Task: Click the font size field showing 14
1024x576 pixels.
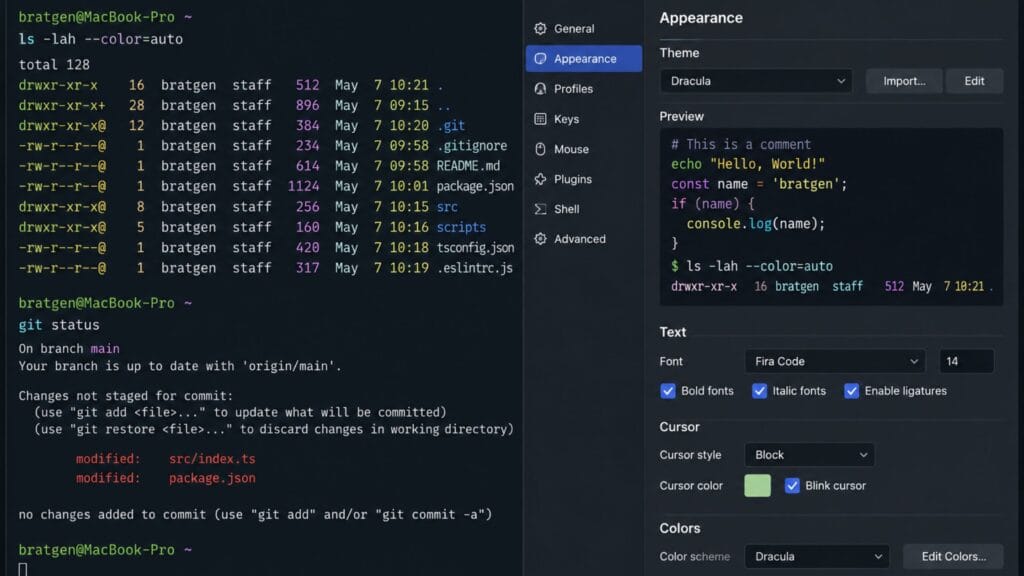Action: pyautogui.click(x=966, y=361)
